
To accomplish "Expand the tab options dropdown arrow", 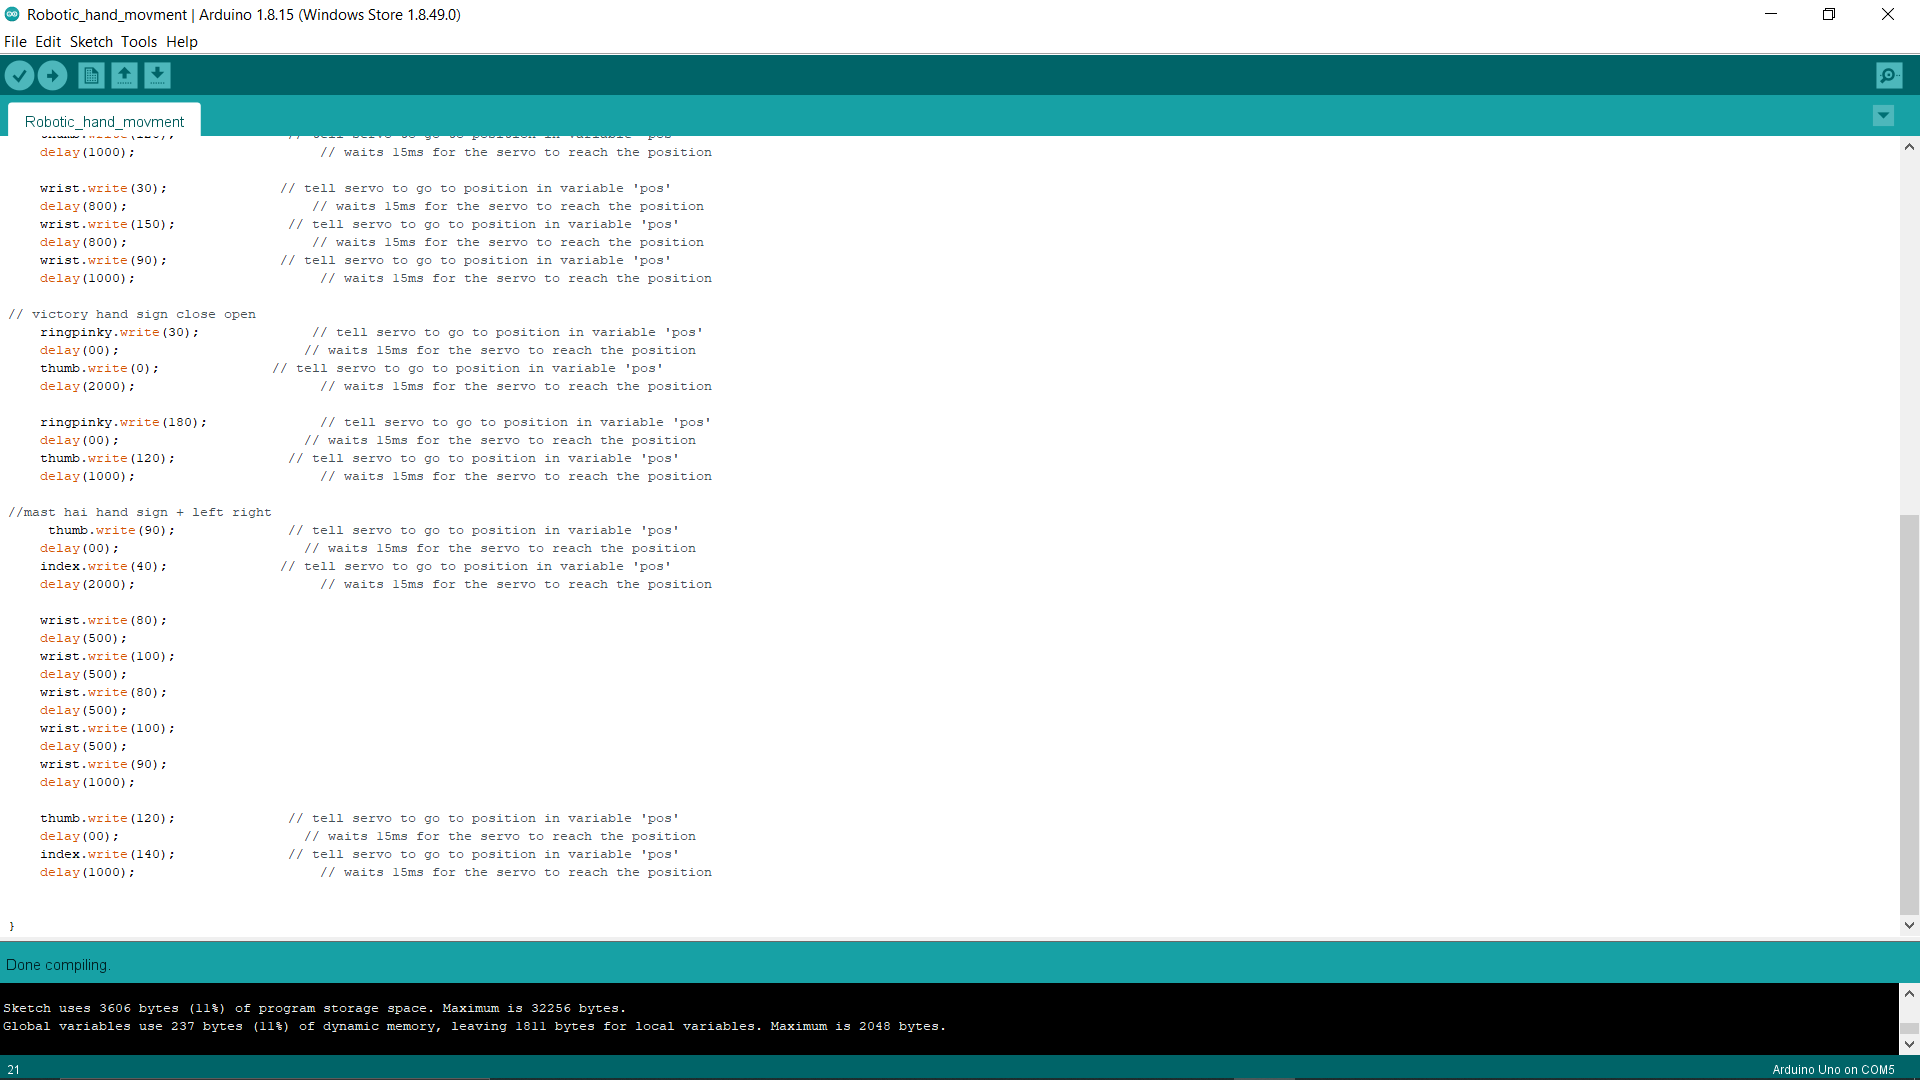I will pos(1883,116).
